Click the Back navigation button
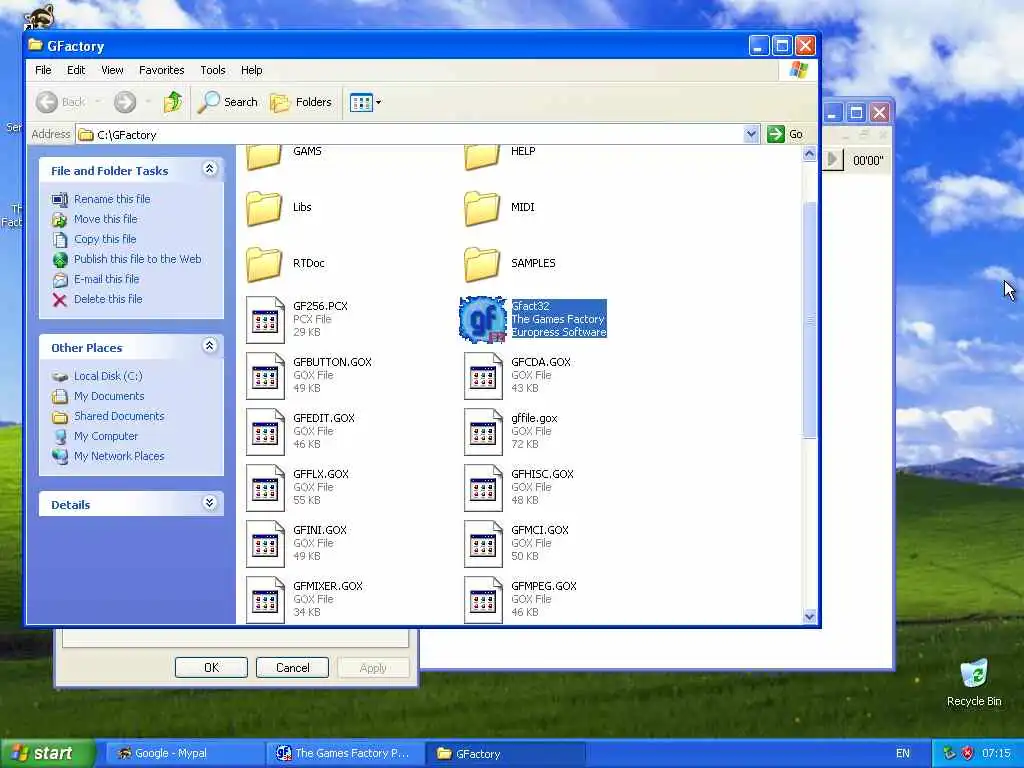 [x=61, y=102]
